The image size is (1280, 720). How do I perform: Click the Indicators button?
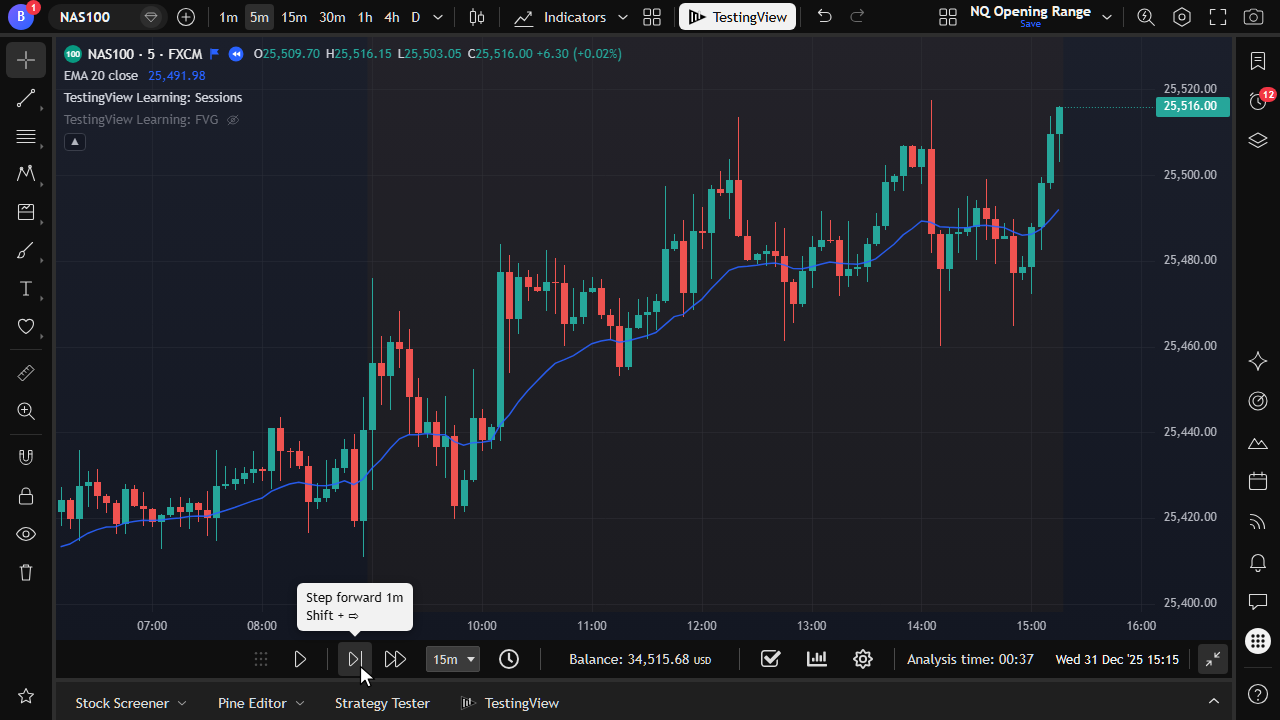tap(561, 17)
